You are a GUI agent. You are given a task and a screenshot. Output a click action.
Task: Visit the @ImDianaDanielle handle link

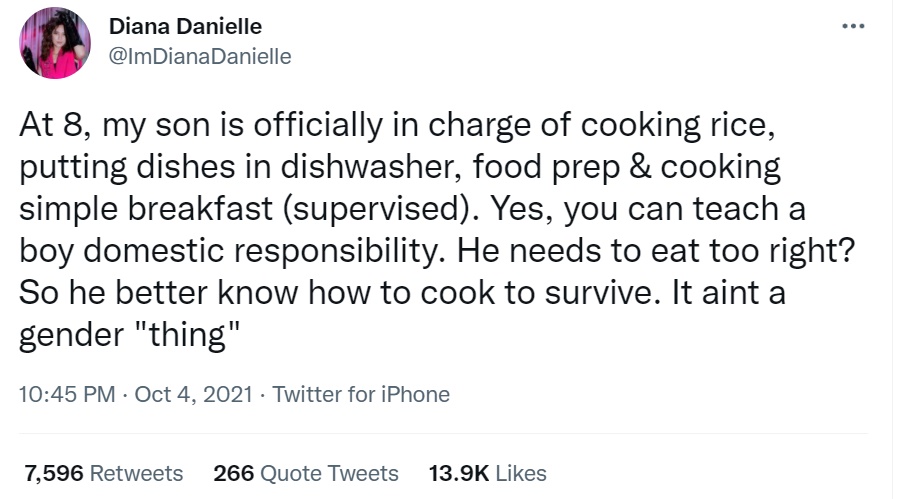coord(200,56)
